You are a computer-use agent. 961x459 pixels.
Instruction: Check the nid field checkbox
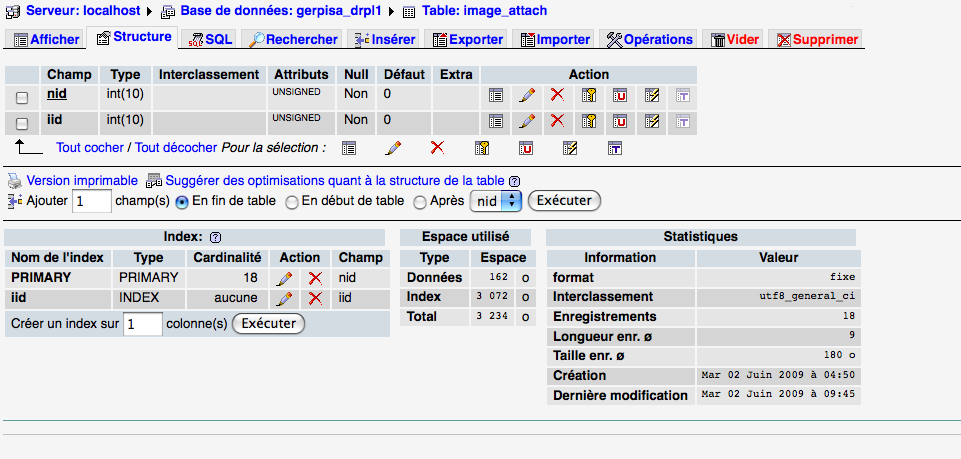click(x=21, y=97)
